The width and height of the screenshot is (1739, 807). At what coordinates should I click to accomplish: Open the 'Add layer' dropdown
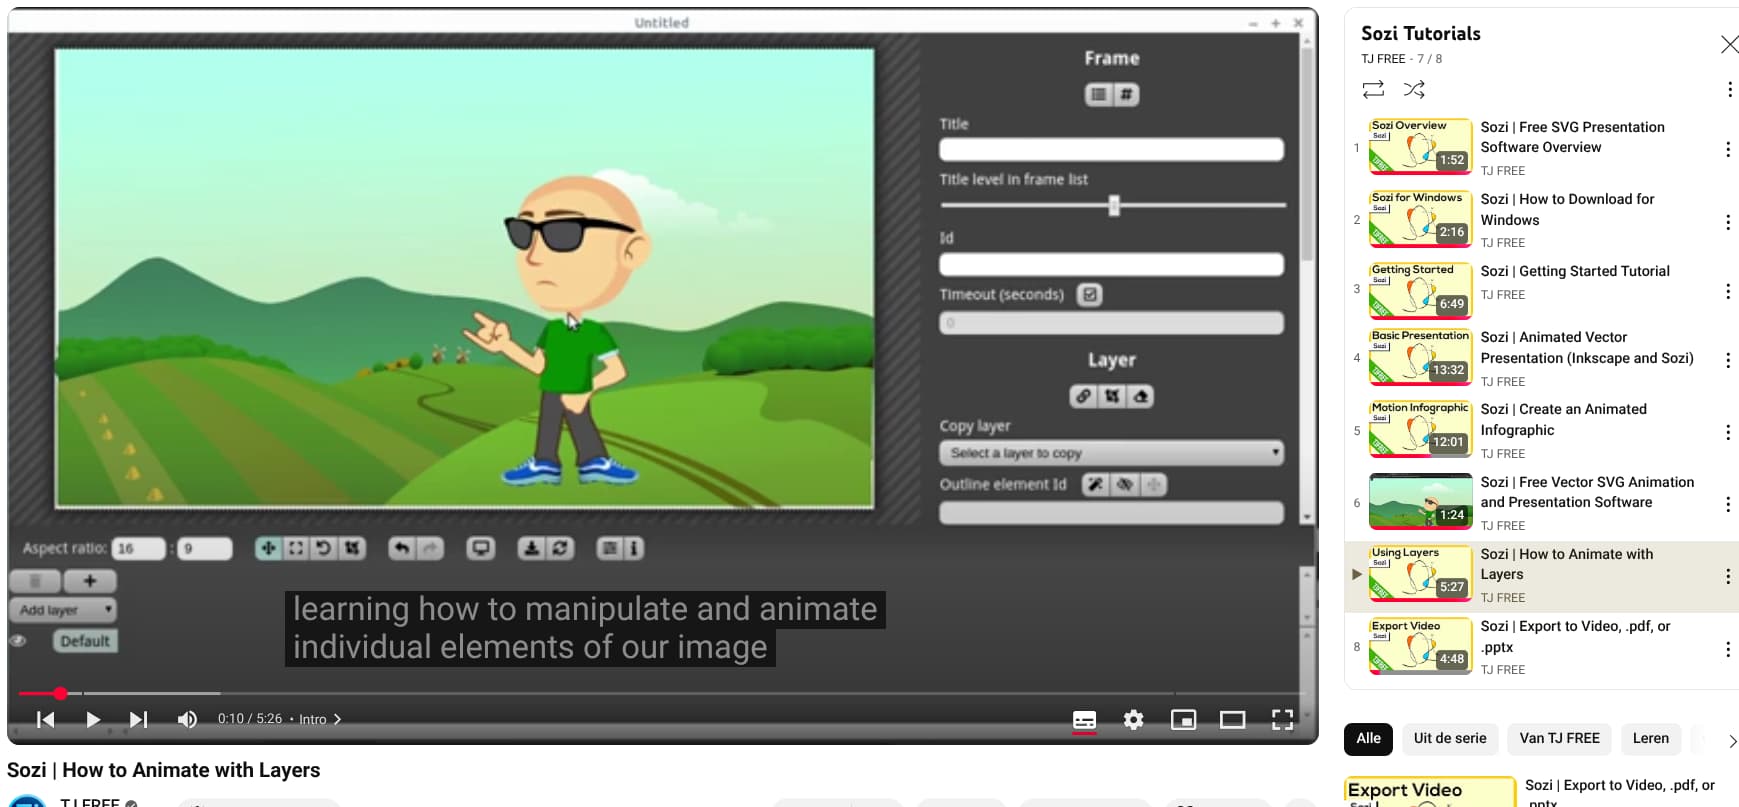tap(63, 610)
